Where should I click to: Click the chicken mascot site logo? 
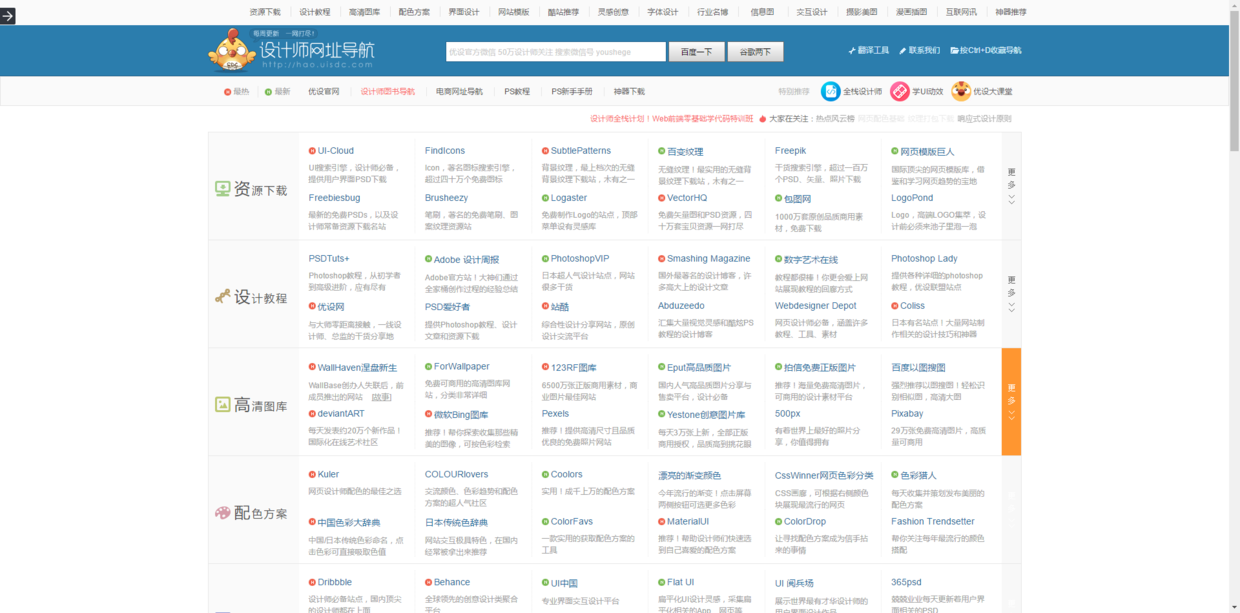231,50
